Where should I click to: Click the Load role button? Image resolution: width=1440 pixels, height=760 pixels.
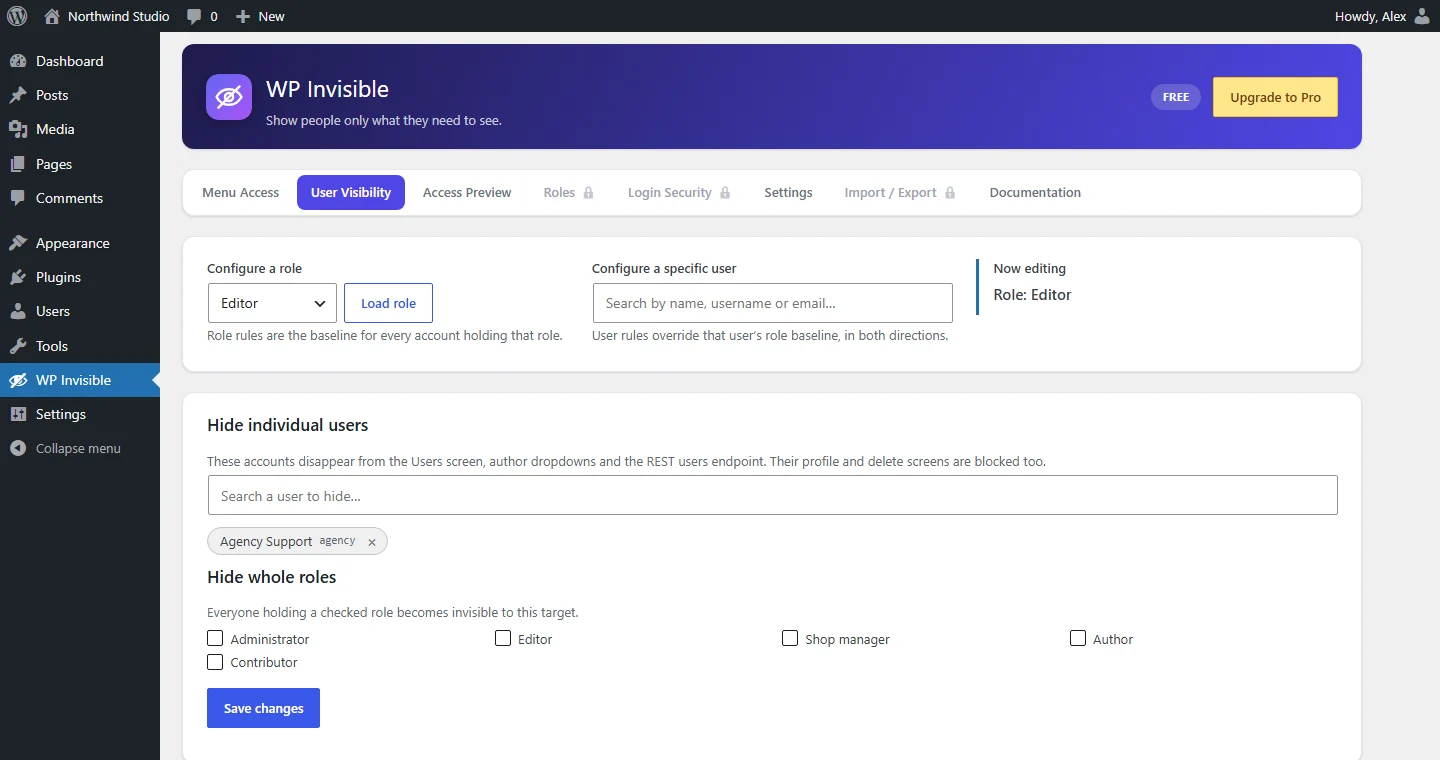tap(388, 303)
